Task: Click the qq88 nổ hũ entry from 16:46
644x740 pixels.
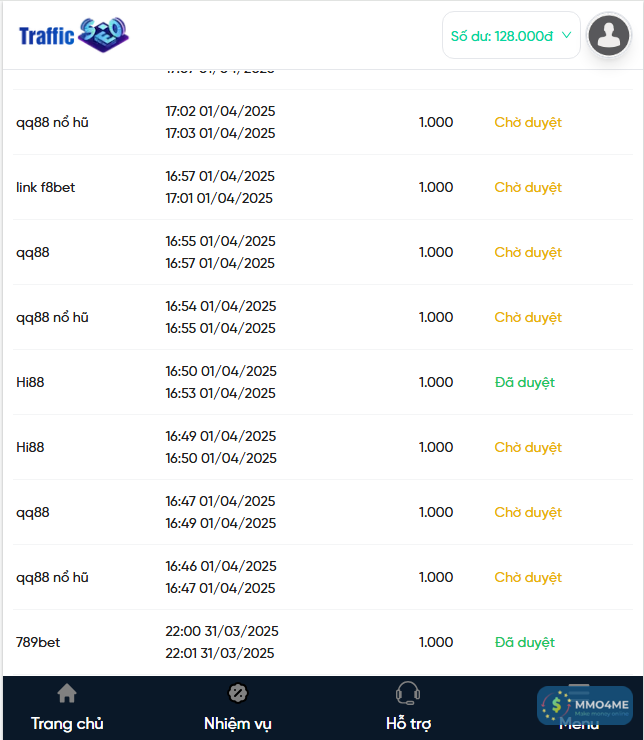Action: click(53, 578)
